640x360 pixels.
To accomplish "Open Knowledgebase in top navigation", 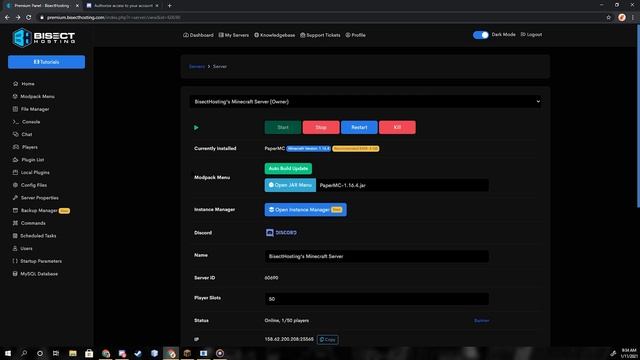I will point(274,35).
